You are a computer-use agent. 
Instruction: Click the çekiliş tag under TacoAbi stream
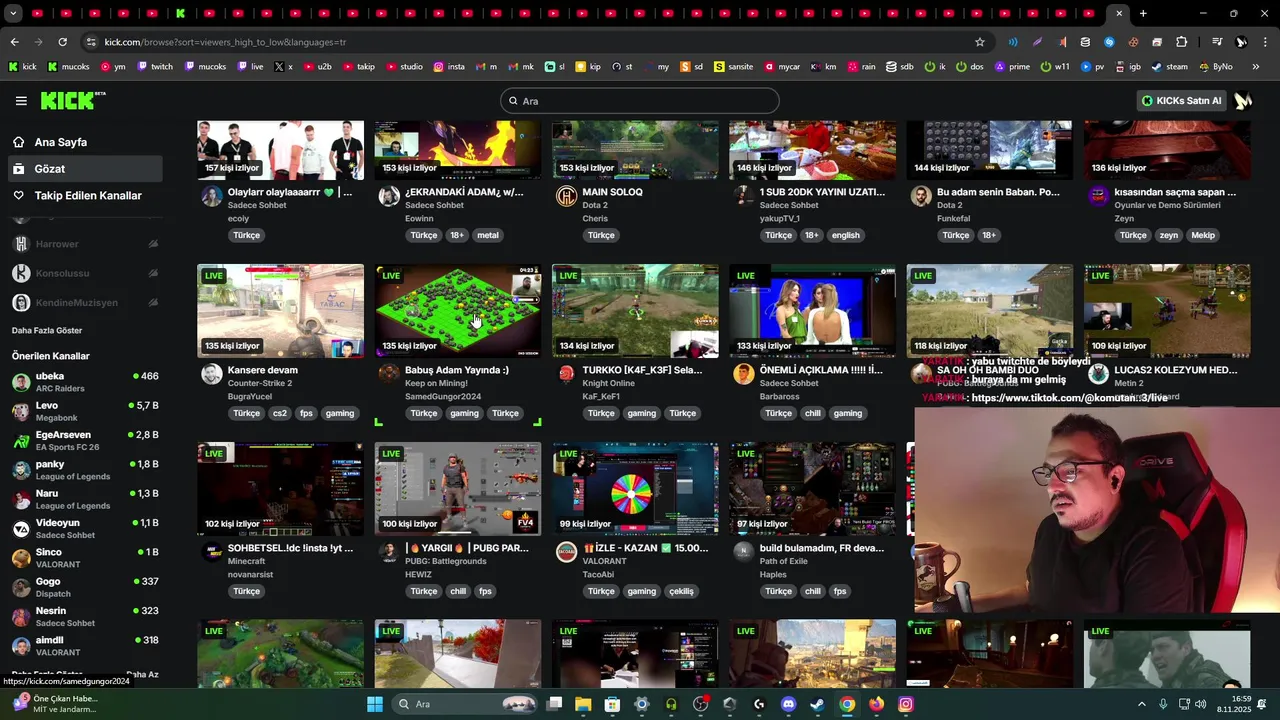click(x=681, y=591)
